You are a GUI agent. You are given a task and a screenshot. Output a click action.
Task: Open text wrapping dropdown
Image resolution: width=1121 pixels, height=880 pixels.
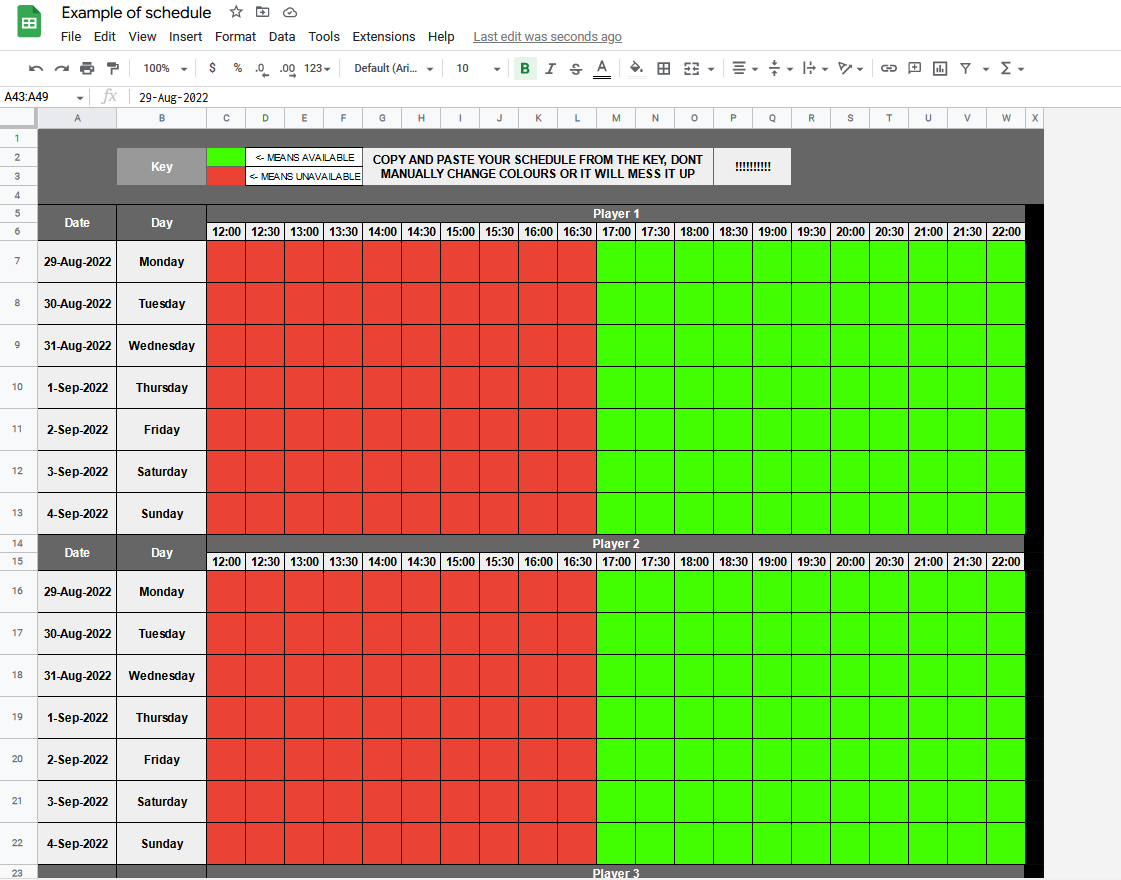point(815,69)
